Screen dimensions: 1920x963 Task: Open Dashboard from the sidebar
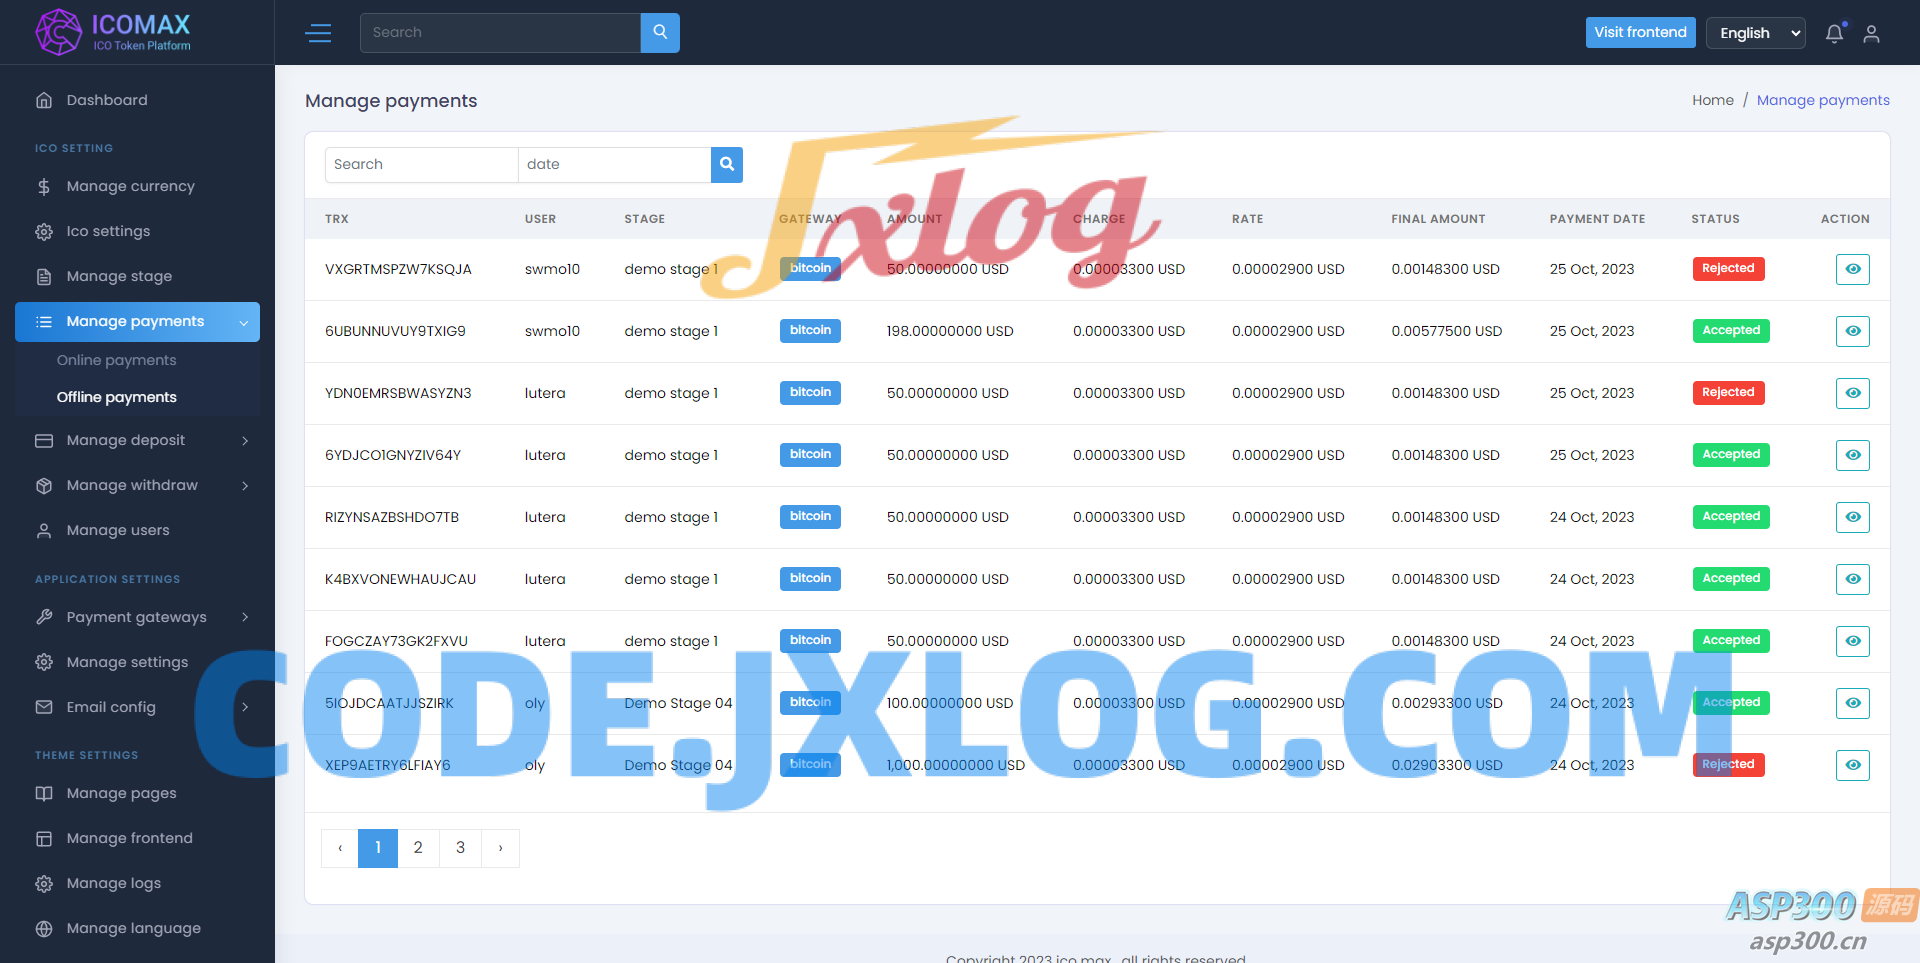[x=107, y=100]
